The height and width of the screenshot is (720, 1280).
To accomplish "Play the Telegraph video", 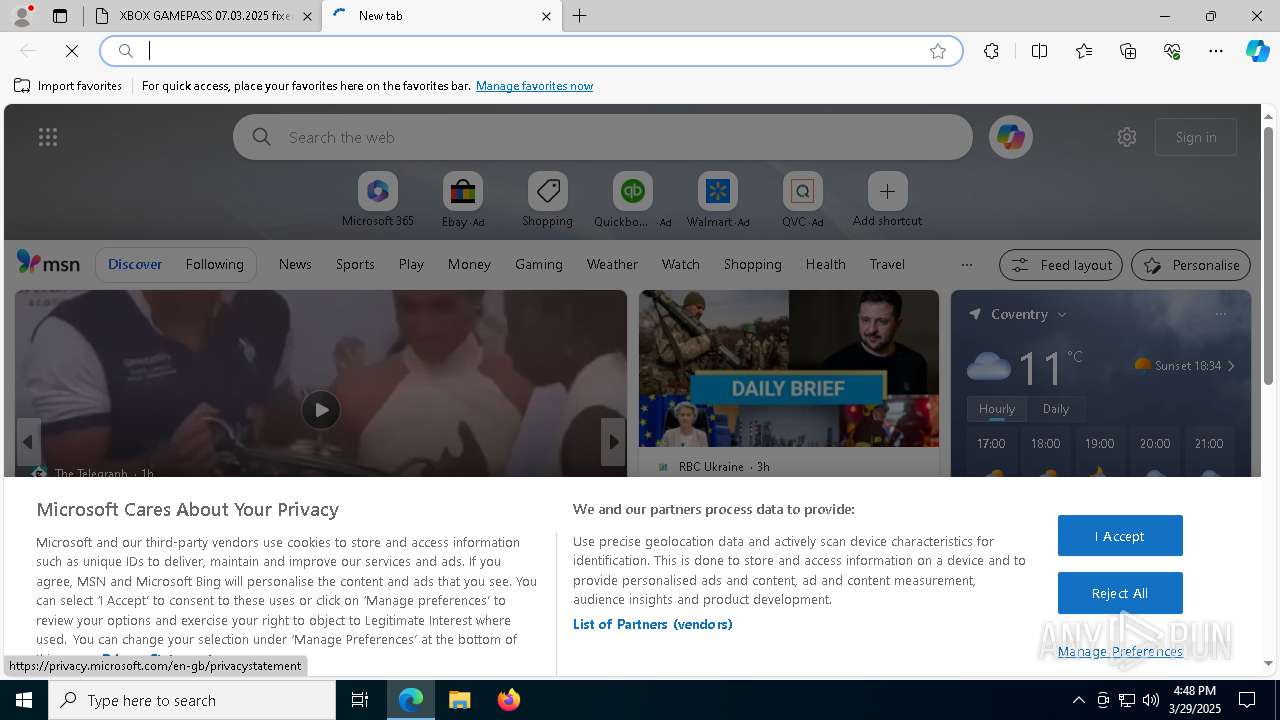I will coord(321,410).
